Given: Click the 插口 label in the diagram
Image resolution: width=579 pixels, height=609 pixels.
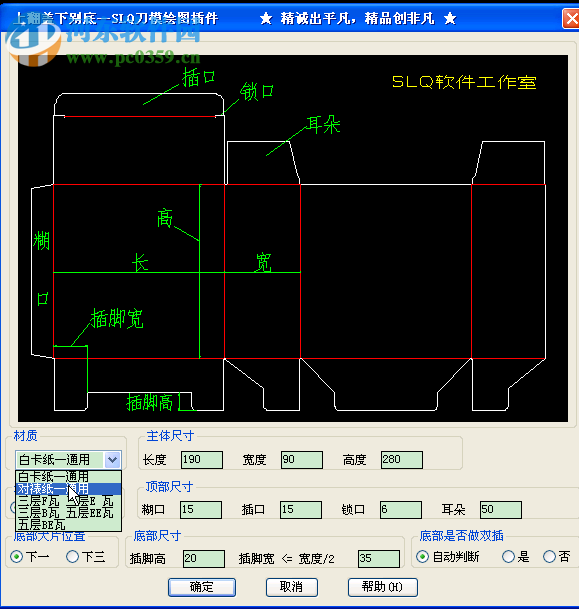Looking at the screenshot, I should [198, 77].
